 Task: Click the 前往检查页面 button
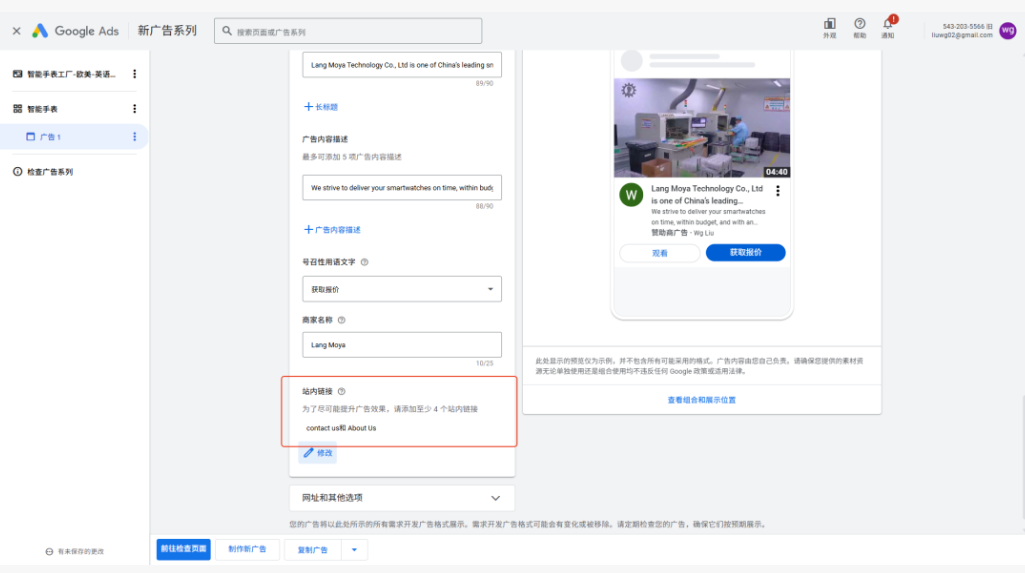[x=183, y=549]
